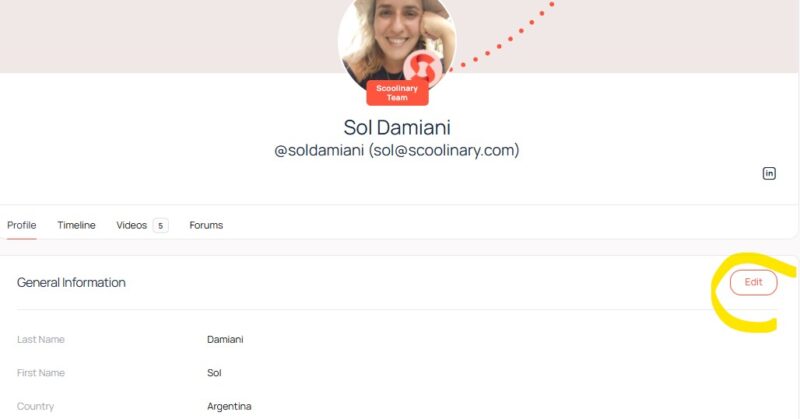The image size is (800, 419).
Task: Click the General Information section title
Action: pos(71,282)
